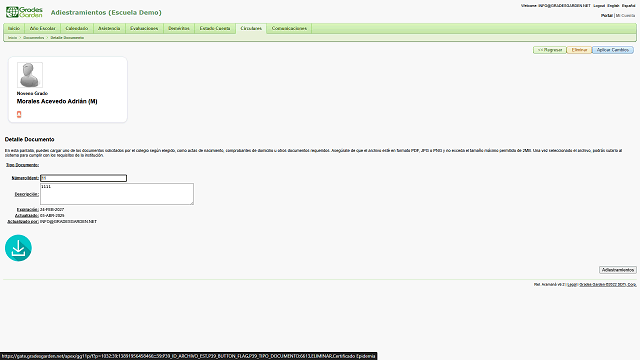This screenshot has height=360, width=640.
Task: Focus the Número/Ident input field
Action: pos(83,178)
